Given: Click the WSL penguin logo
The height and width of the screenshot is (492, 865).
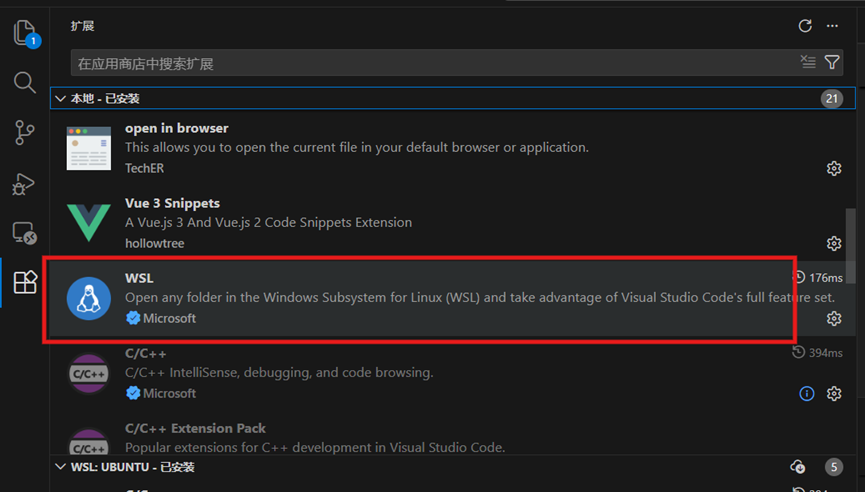Looking at the screenshot, I should tap(89, 298).
